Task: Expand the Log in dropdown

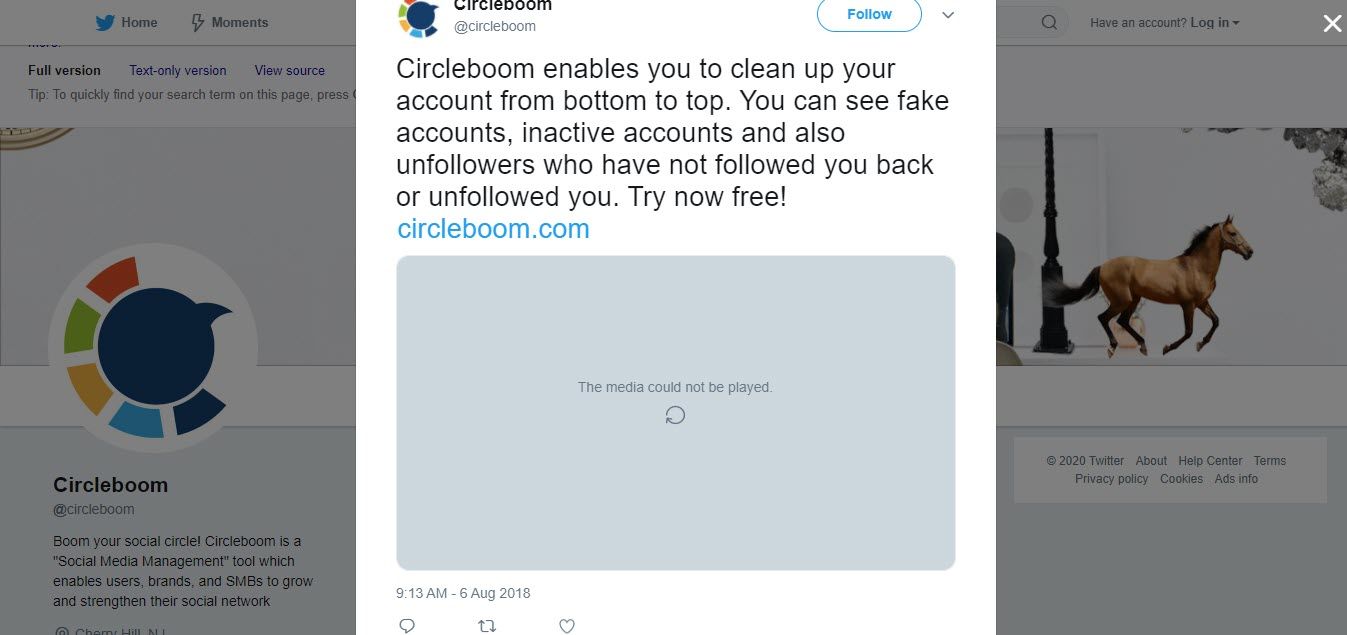Action: pyautogui.click(x=1214, y=22)
